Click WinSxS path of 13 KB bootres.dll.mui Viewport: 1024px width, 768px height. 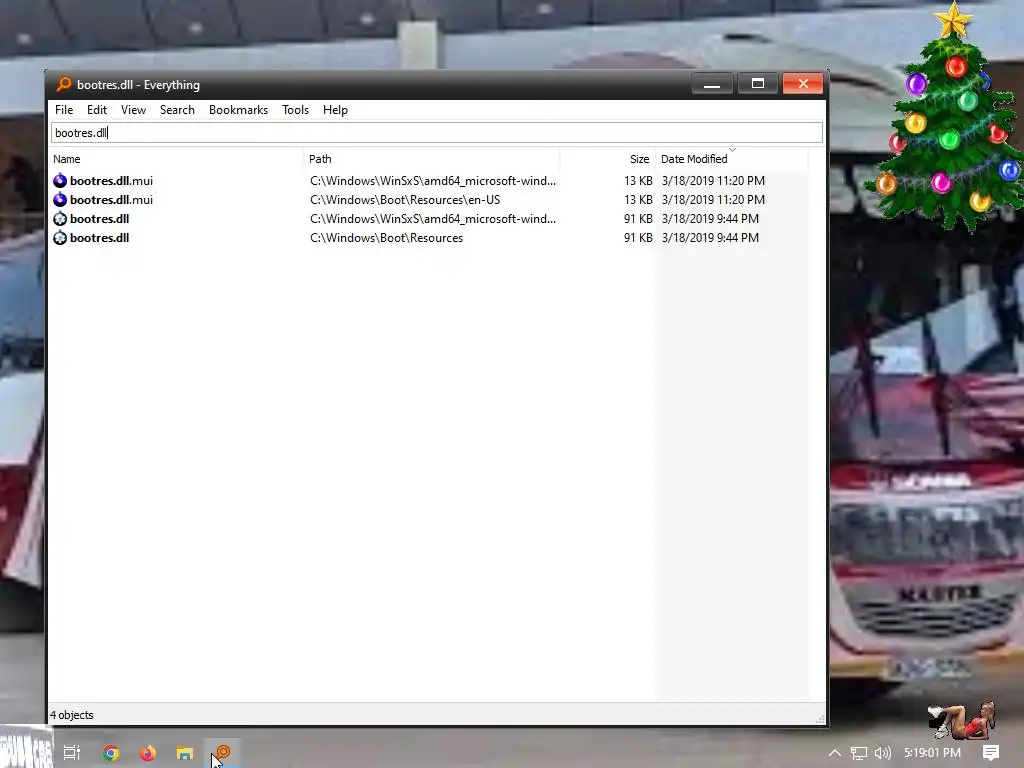(x=433, y=181)
